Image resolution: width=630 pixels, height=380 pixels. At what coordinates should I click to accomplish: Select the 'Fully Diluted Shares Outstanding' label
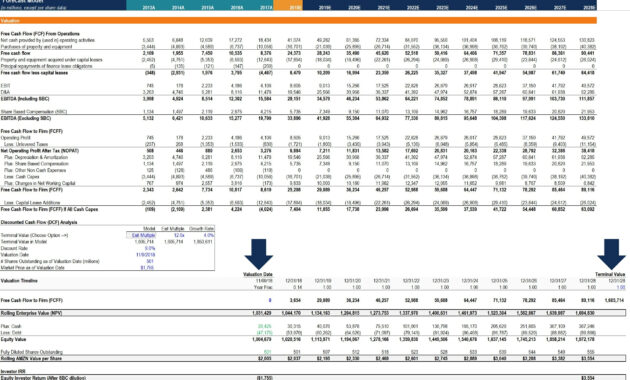[31, 352]
